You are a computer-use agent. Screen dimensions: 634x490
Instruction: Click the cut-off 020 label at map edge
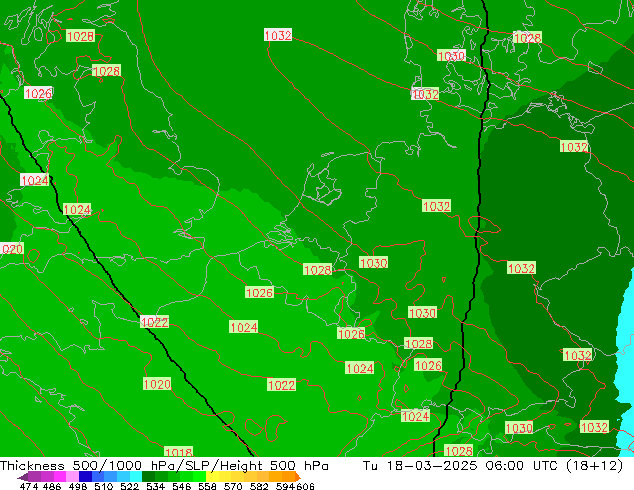[12, 249]
